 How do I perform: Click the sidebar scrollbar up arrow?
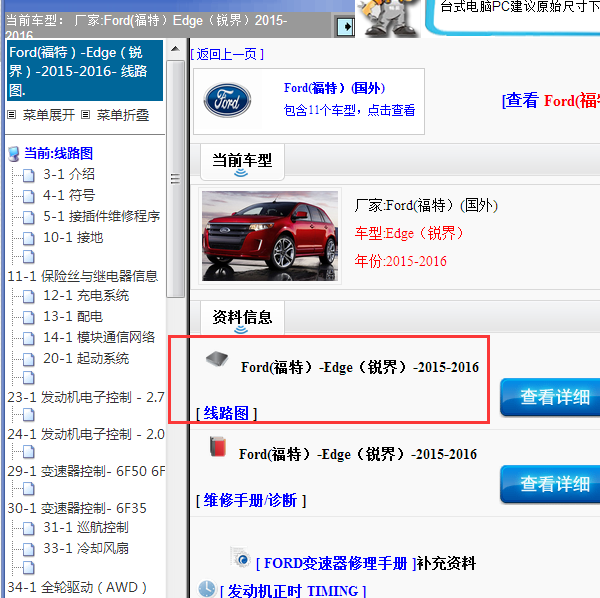click(x=175, y=49)
